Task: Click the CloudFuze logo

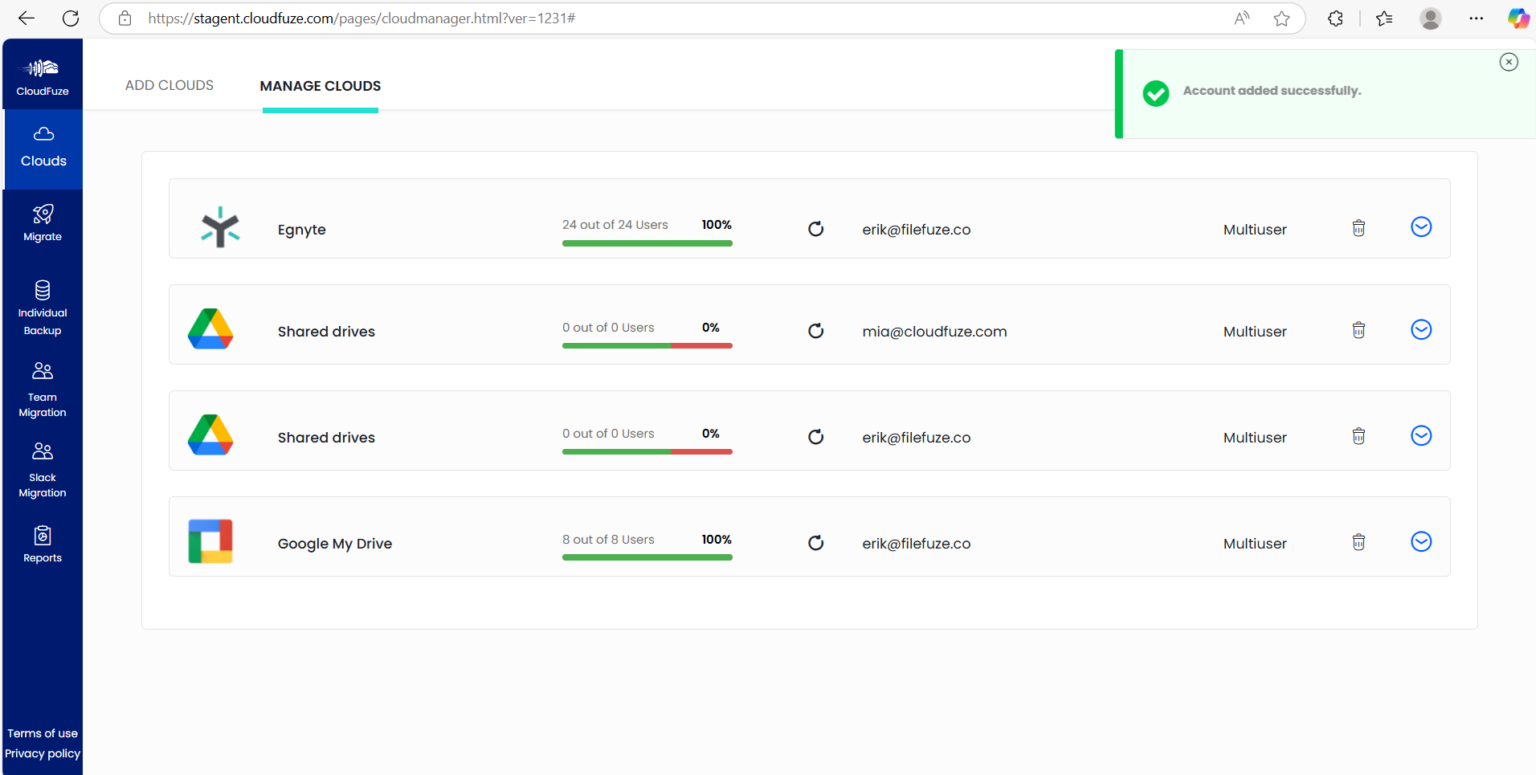Action: tap(42, 73)
